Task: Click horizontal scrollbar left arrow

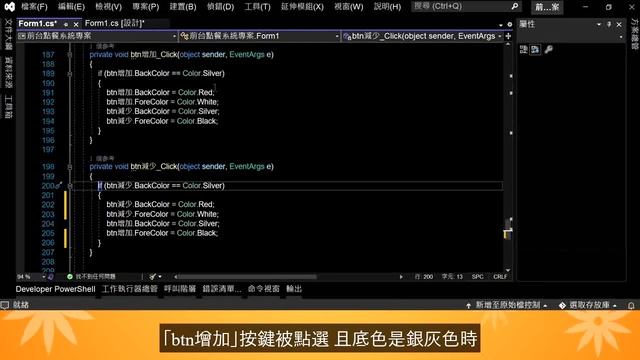Action: [176, 277]
